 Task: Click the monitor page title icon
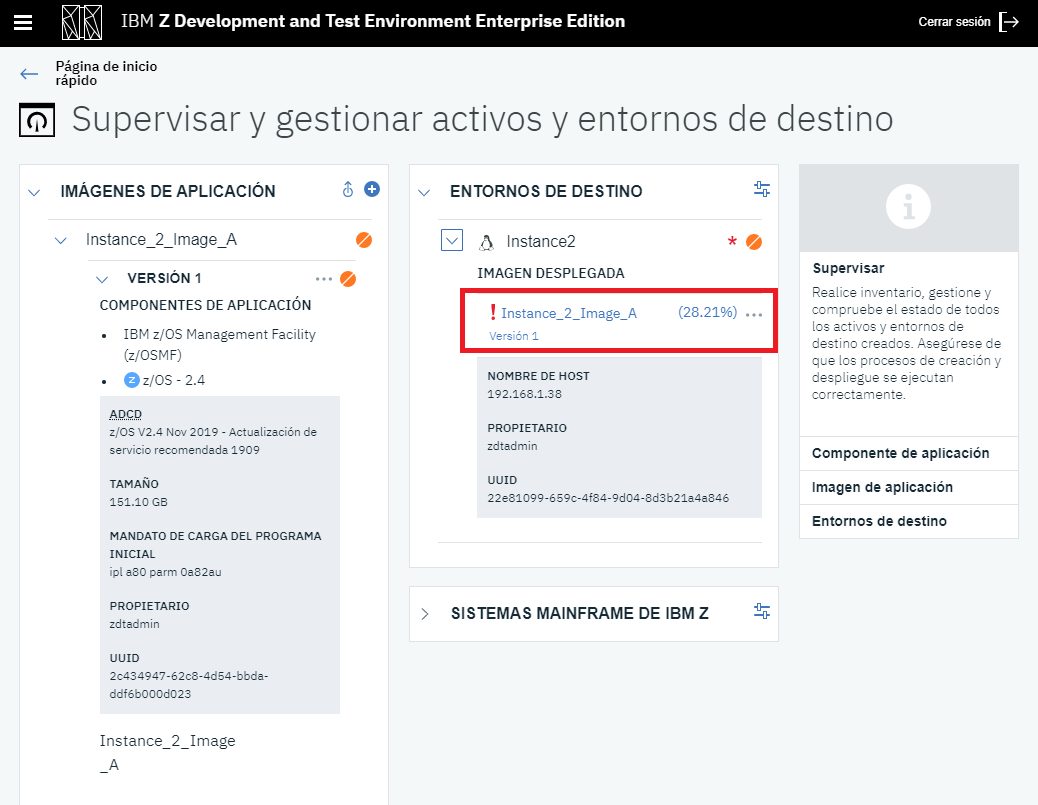point(37,120)
